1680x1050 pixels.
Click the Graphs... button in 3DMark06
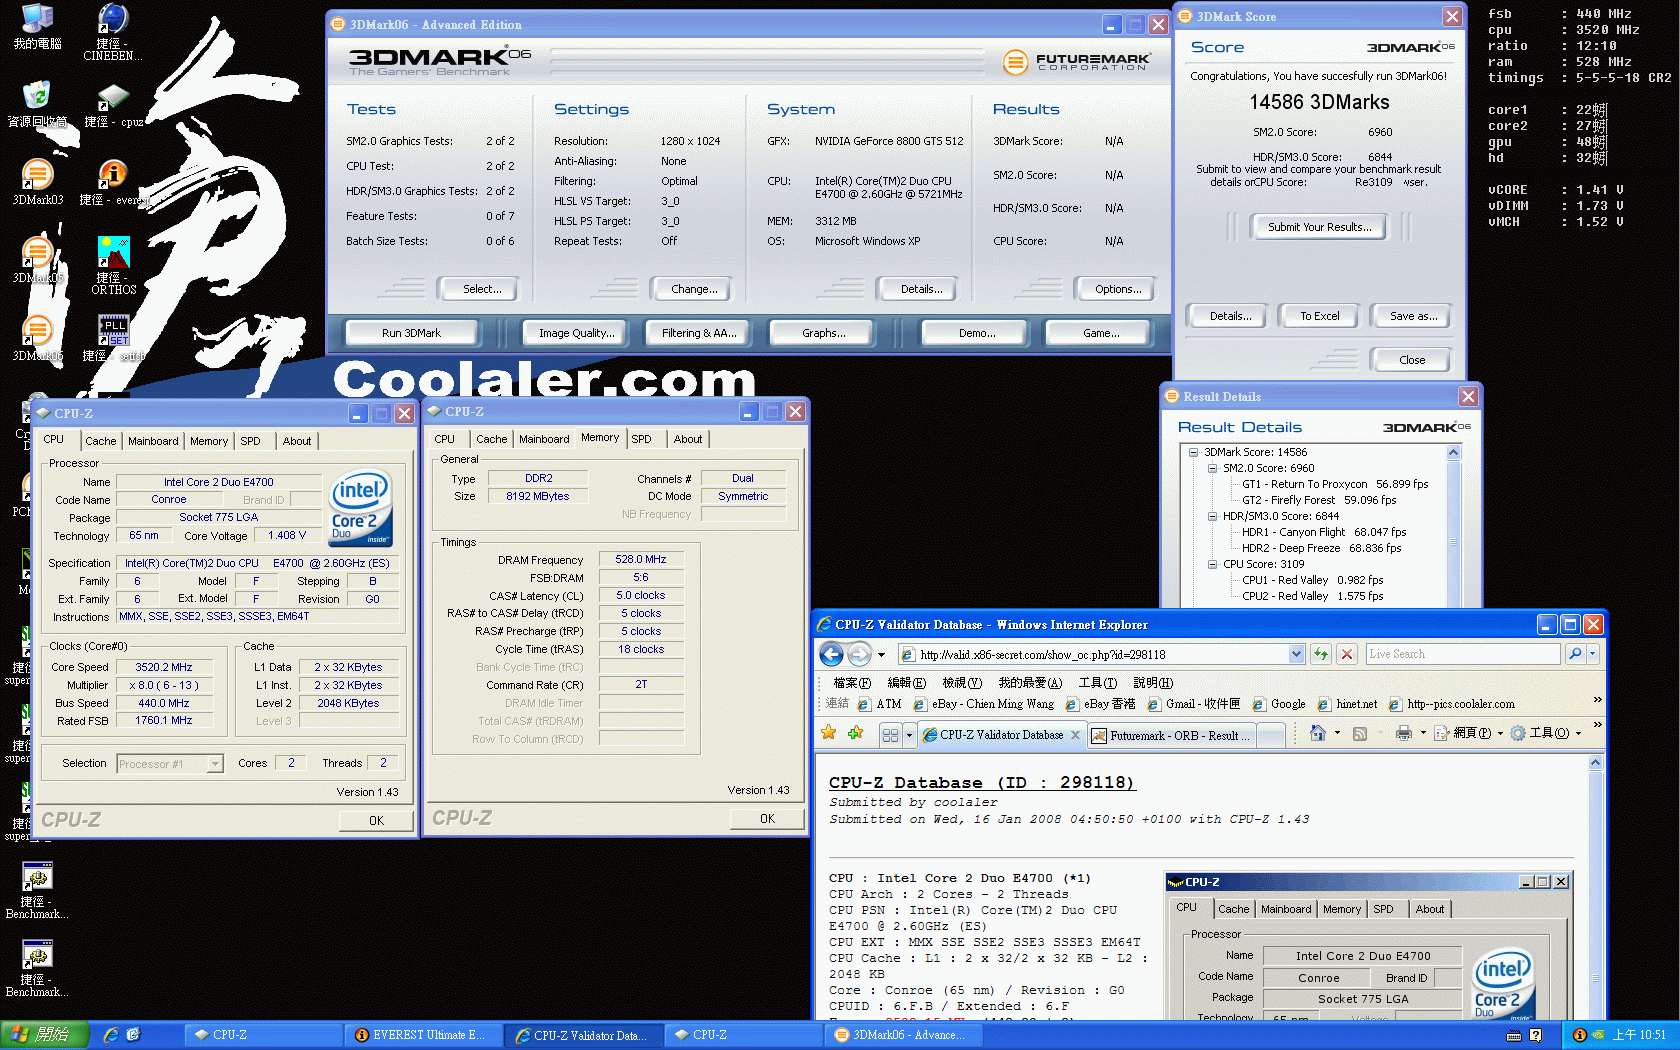point(823,333)
